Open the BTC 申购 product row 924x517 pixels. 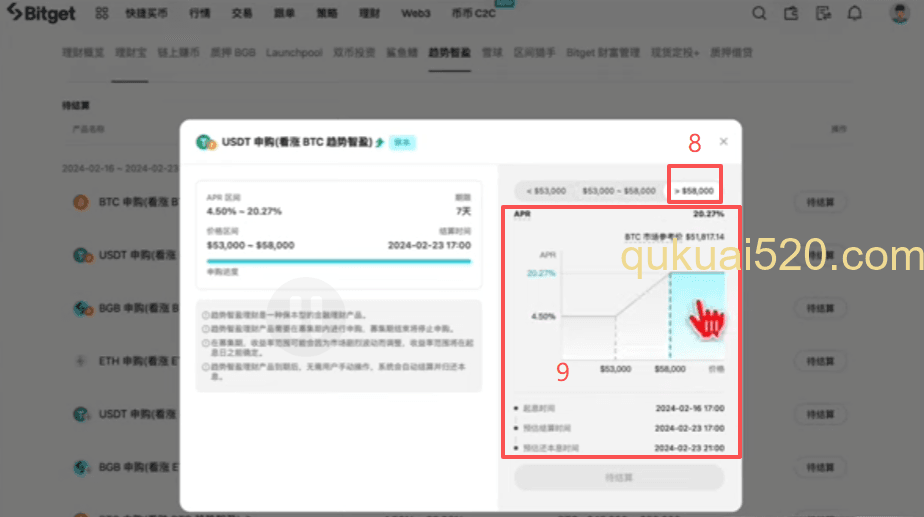pos(138,202)
